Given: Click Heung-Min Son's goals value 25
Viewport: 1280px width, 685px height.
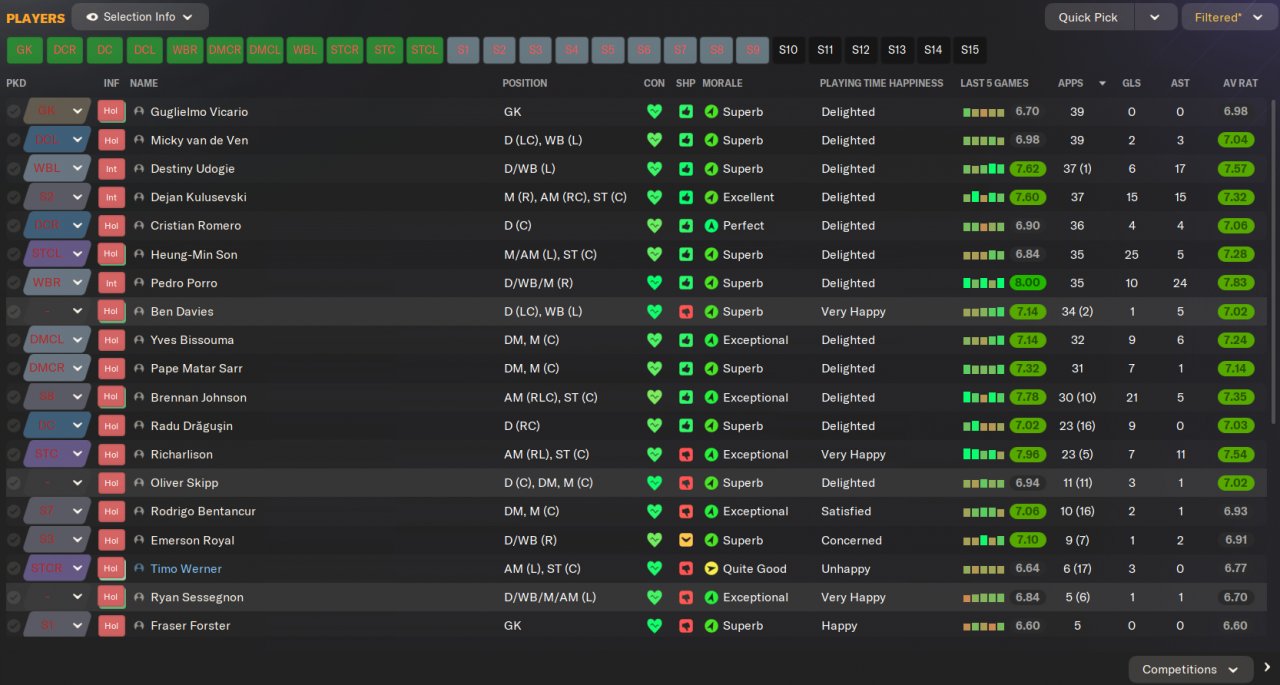Looking at the screenshot, I should [x=1132, y=255].
